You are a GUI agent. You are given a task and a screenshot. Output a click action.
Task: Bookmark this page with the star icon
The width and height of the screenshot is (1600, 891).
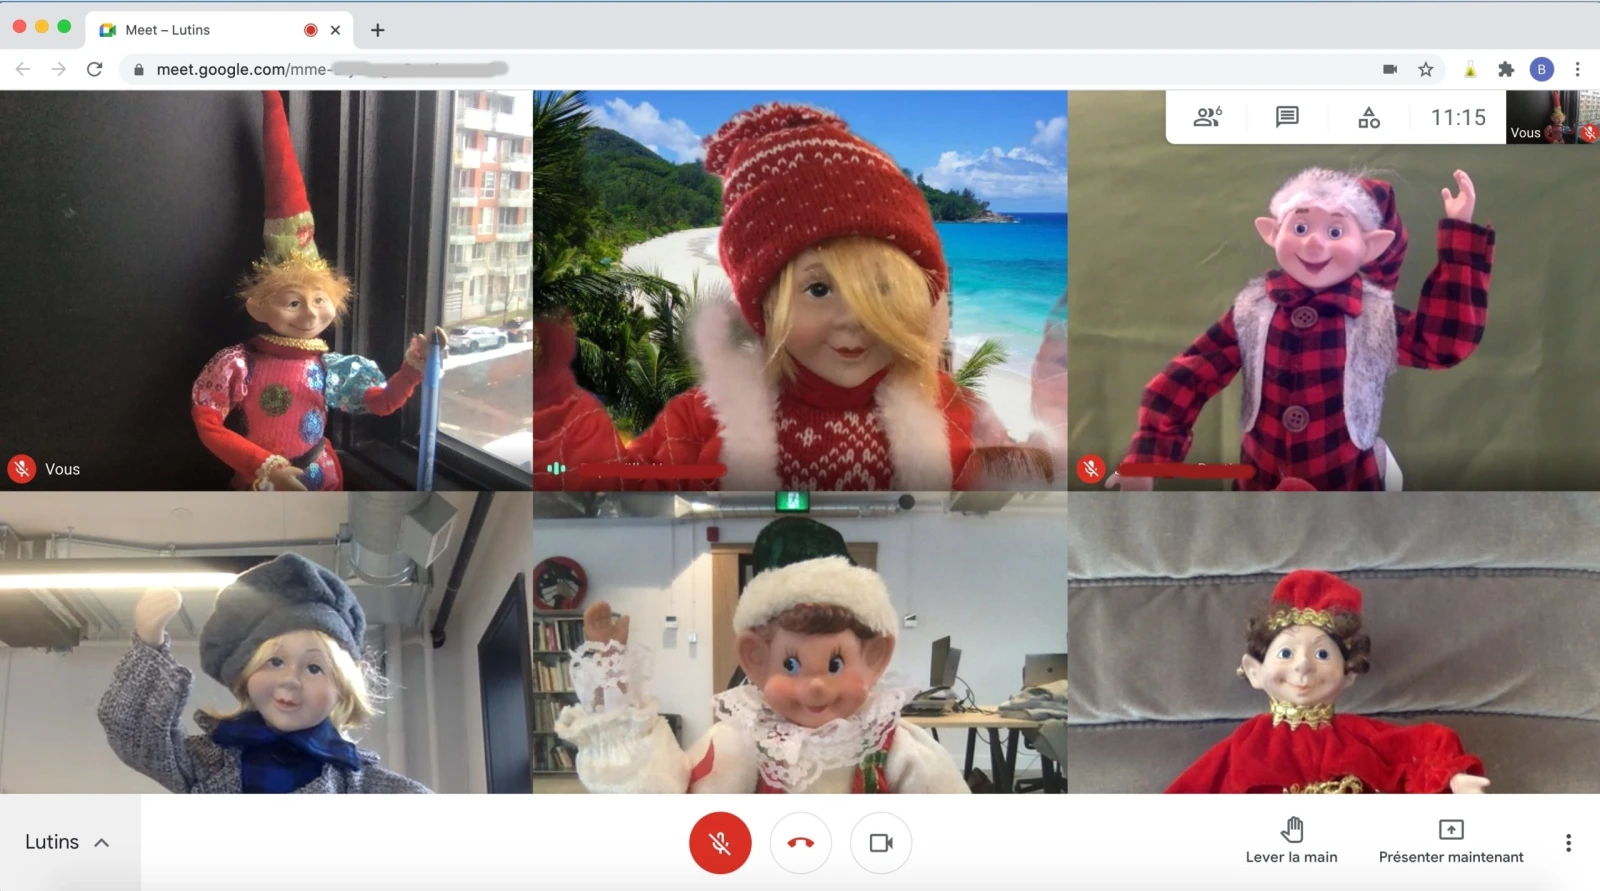tap(1426, 69)
